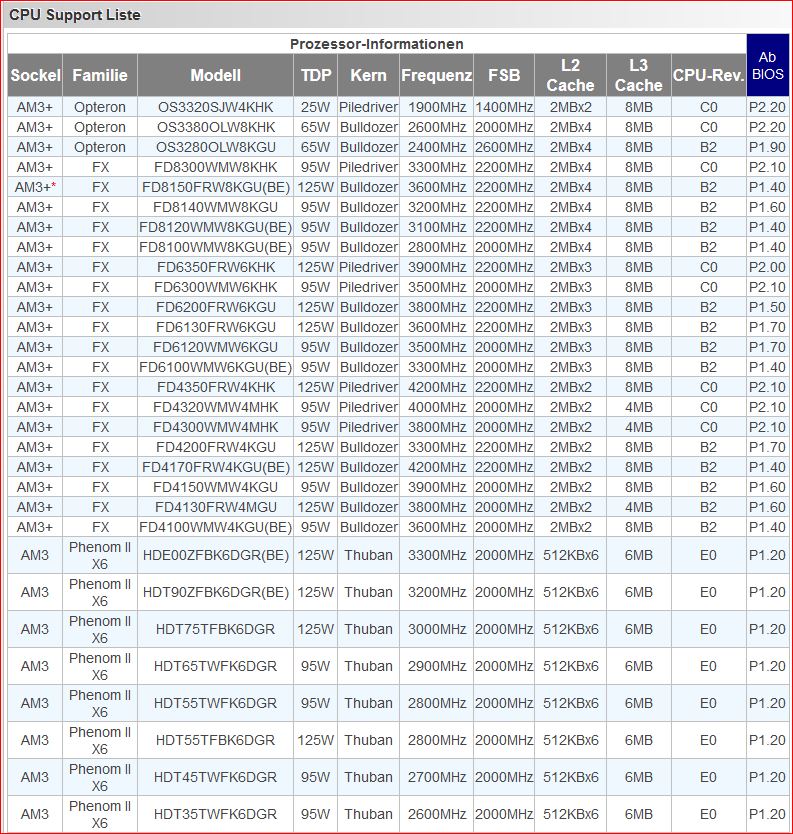Select model FD6100WMW6KGU(BE)

(x=215, y=367)
